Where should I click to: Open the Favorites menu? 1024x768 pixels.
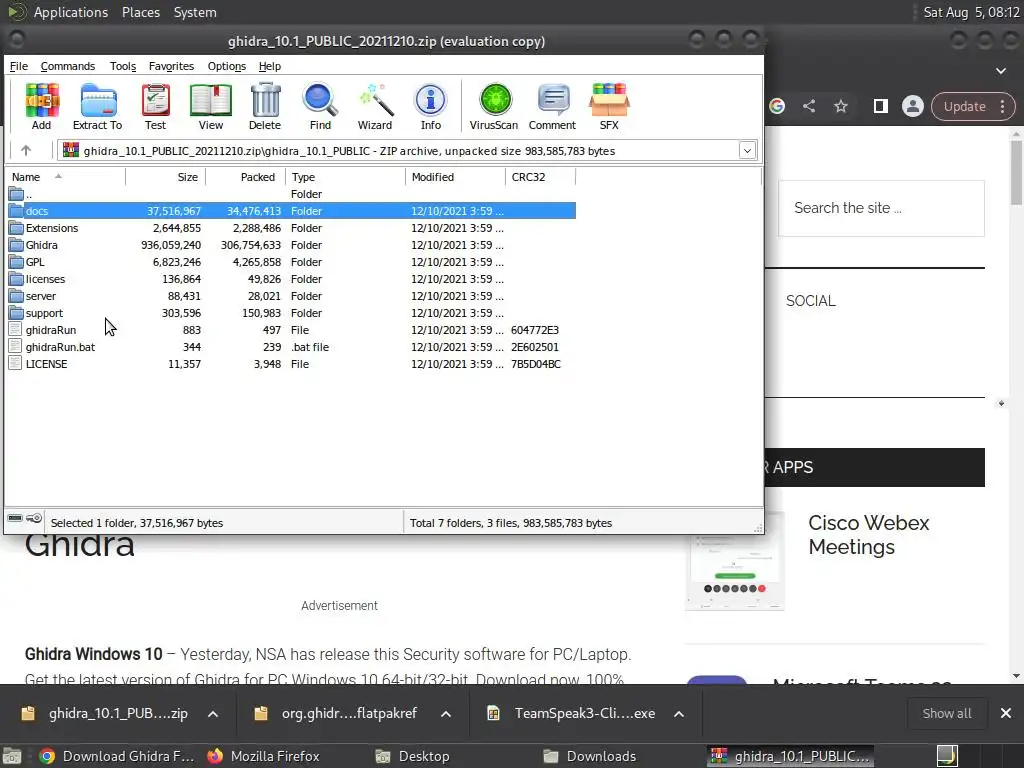point(171,66)
